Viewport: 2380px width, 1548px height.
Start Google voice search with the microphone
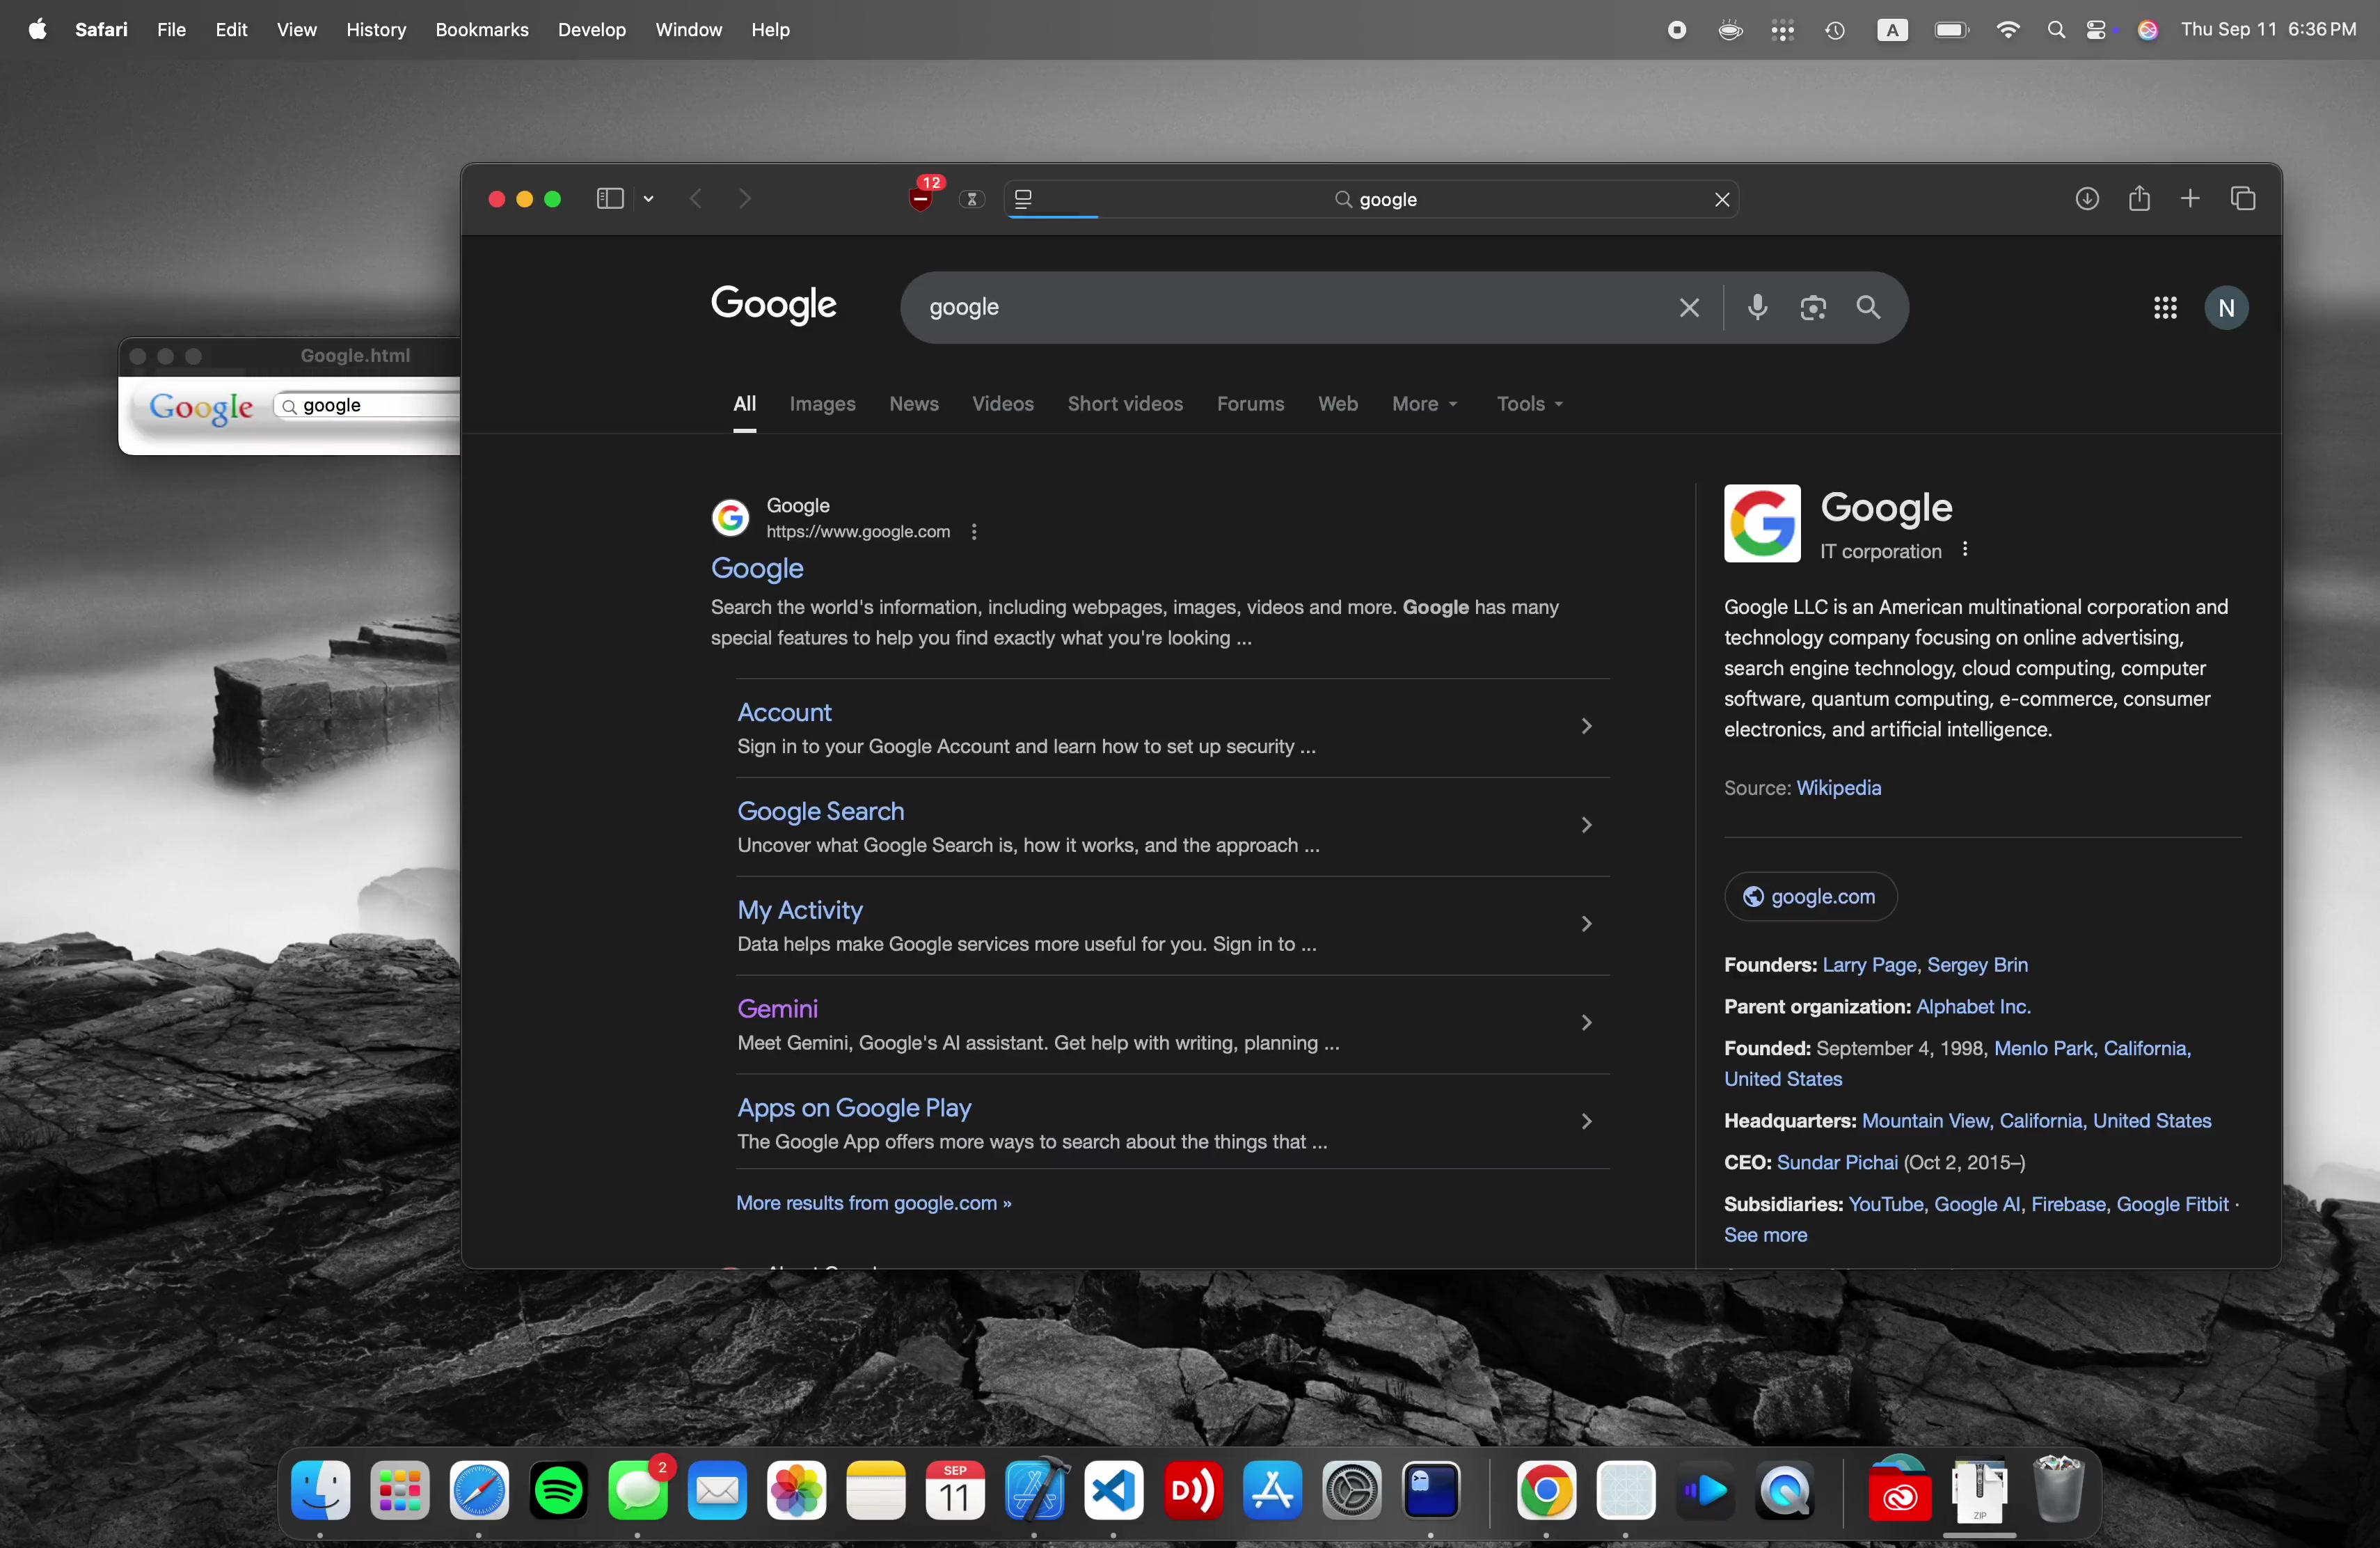click(x=1757, y=307)
